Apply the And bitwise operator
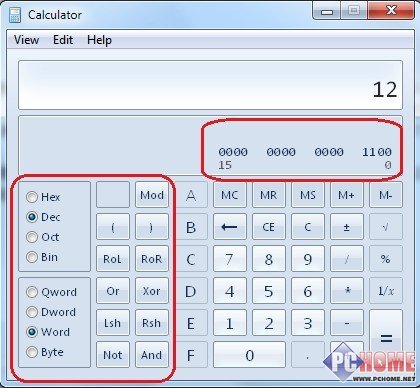The height and width of the screenshot is (388, 420). tap(152, 355)
